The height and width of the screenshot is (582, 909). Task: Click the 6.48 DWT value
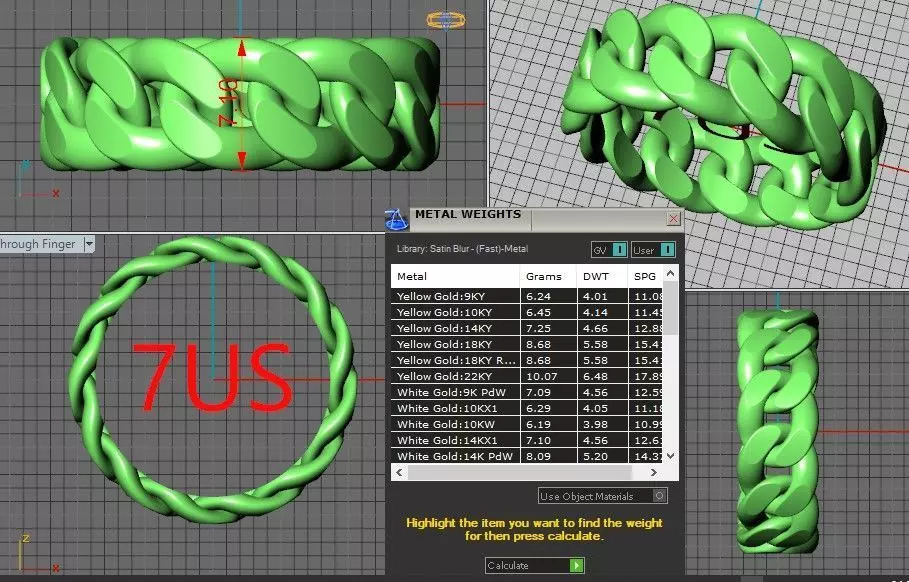click(x=595, y=376)
